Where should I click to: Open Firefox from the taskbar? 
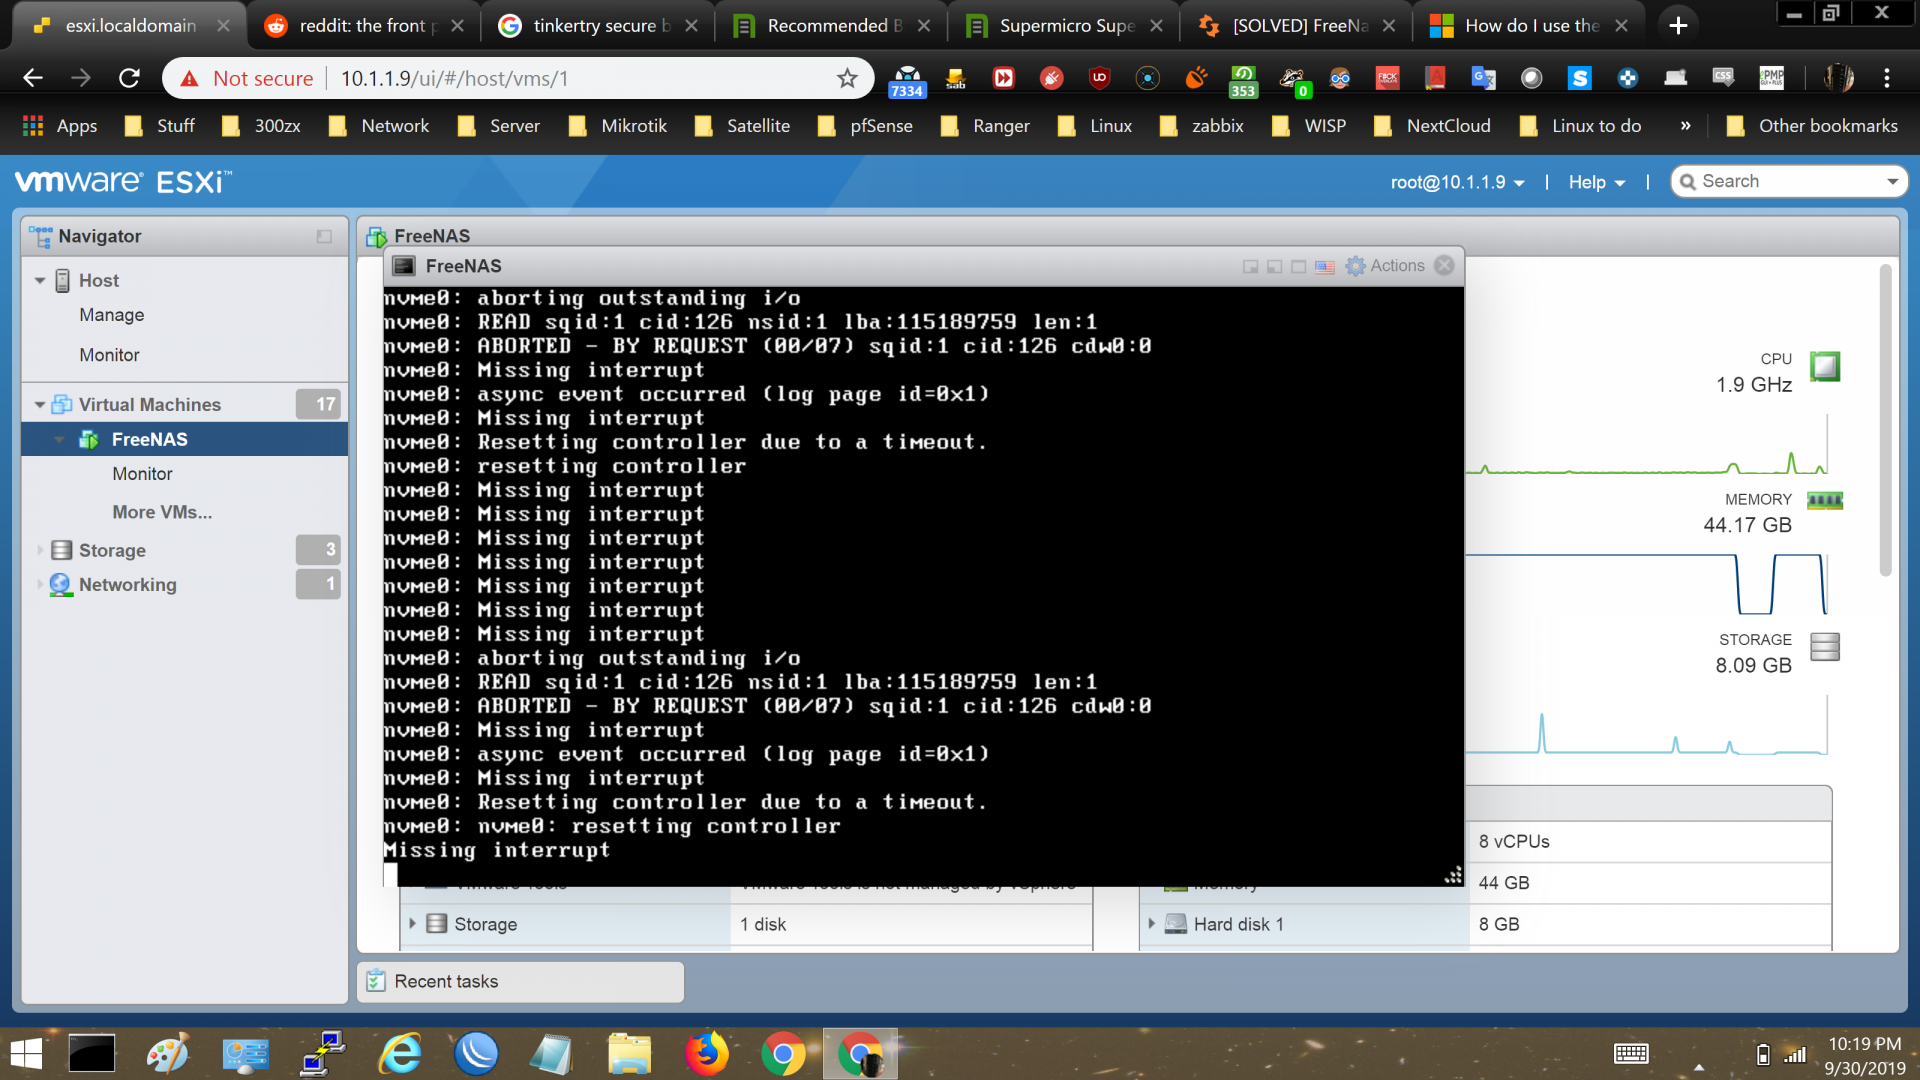706,1054
